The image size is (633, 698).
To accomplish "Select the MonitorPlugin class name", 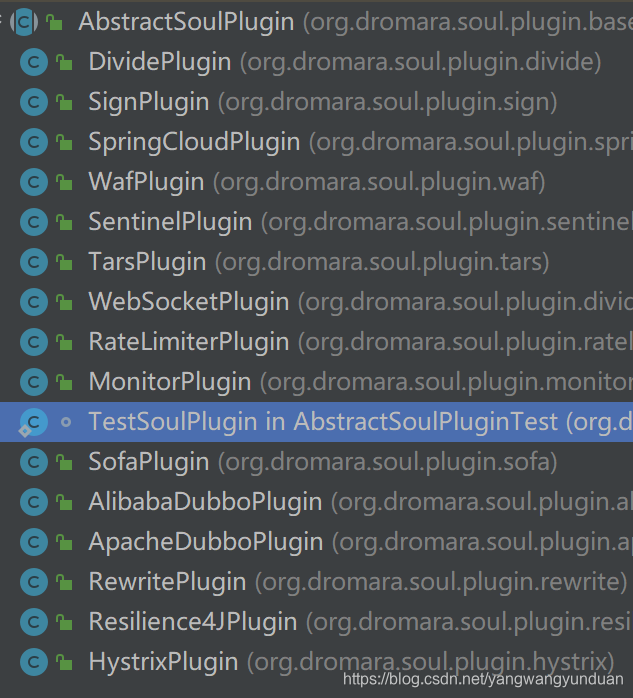I will pyautogui.click(x=170, y=382).
